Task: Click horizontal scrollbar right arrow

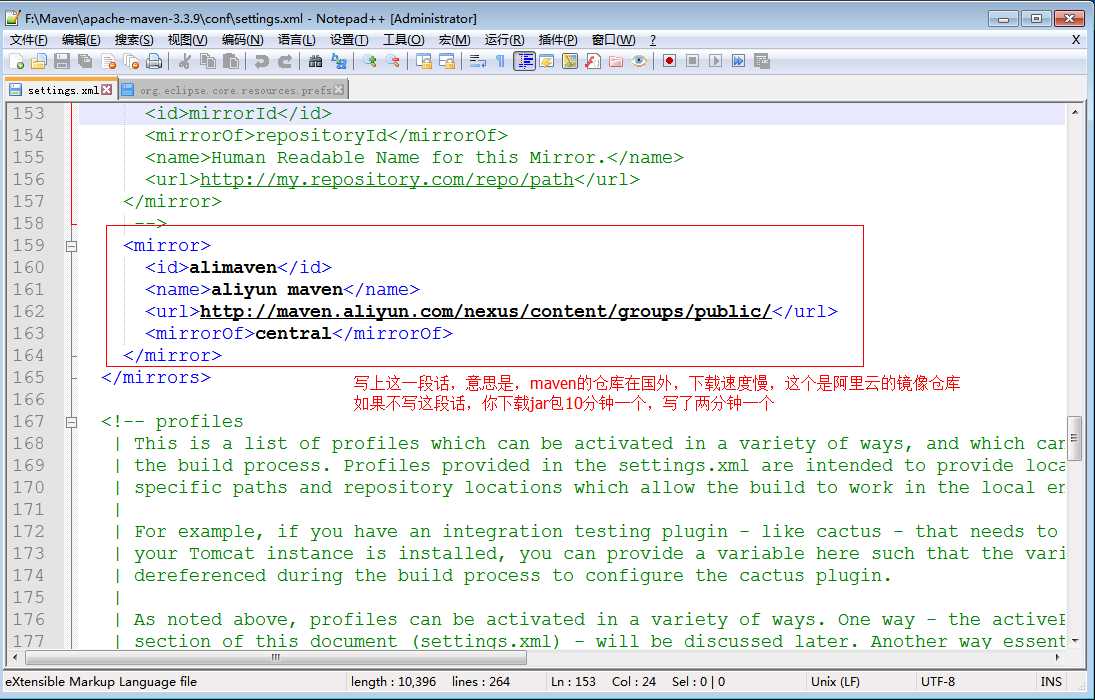Action: click(x=1057, y=657)
